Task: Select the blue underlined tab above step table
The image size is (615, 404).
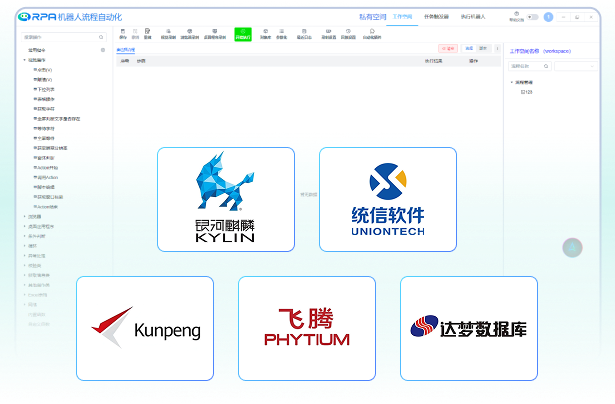Action: 126,50
